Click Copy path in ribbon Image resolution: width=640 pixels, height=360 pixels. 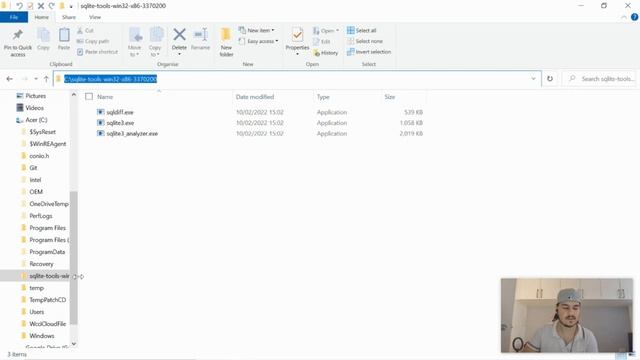93,41
